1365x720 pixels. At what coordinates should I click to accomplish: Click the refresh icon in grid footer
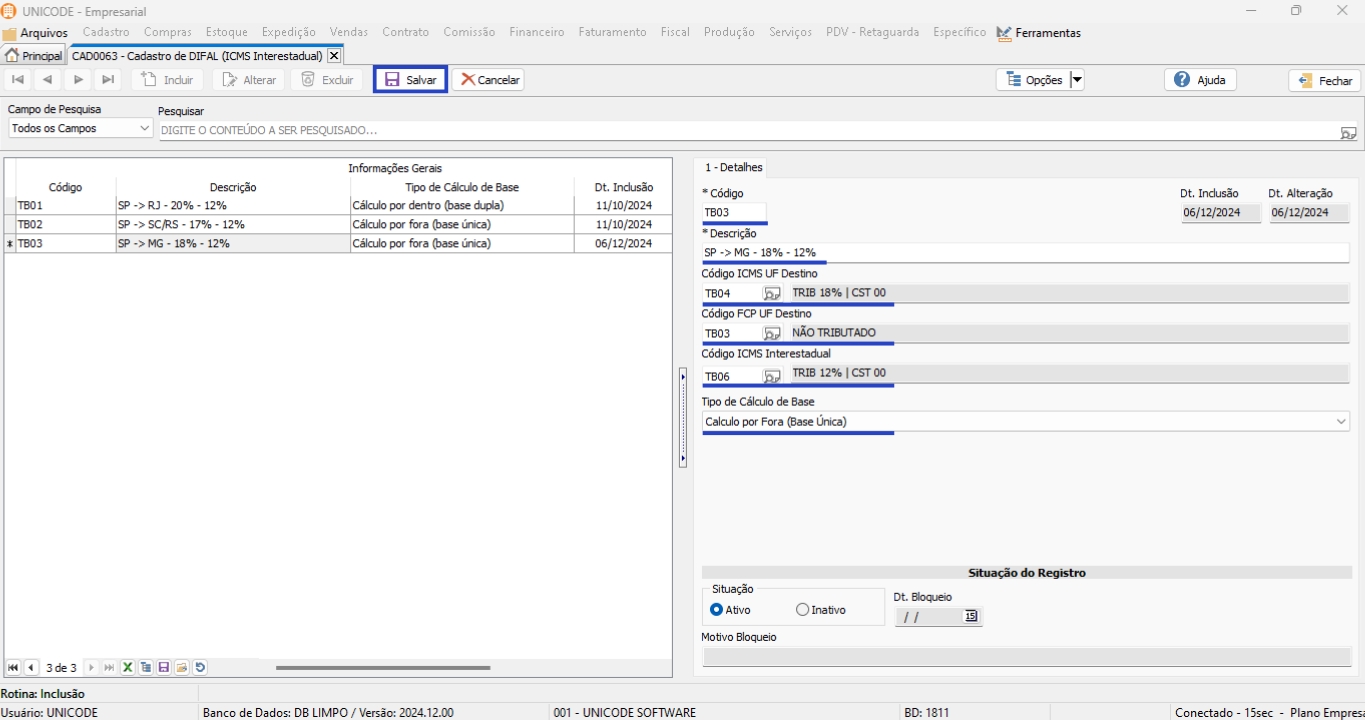(x=200, y=668)
